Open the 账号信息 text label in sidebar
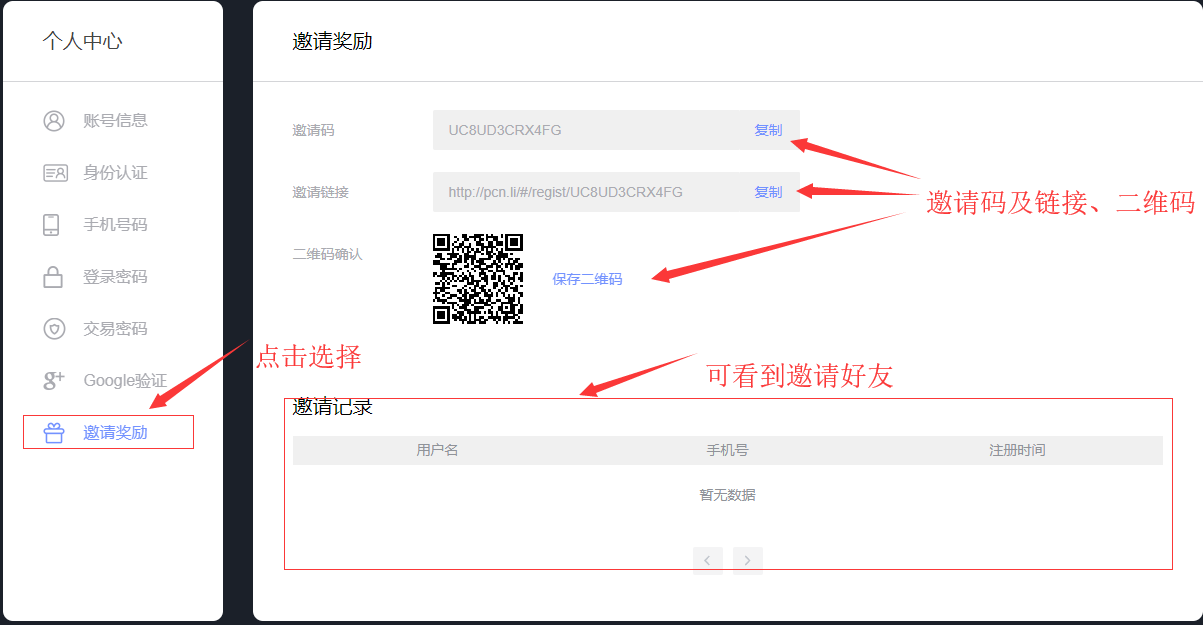The width and height of the screenshot is (1203, 625). (115, 121)
